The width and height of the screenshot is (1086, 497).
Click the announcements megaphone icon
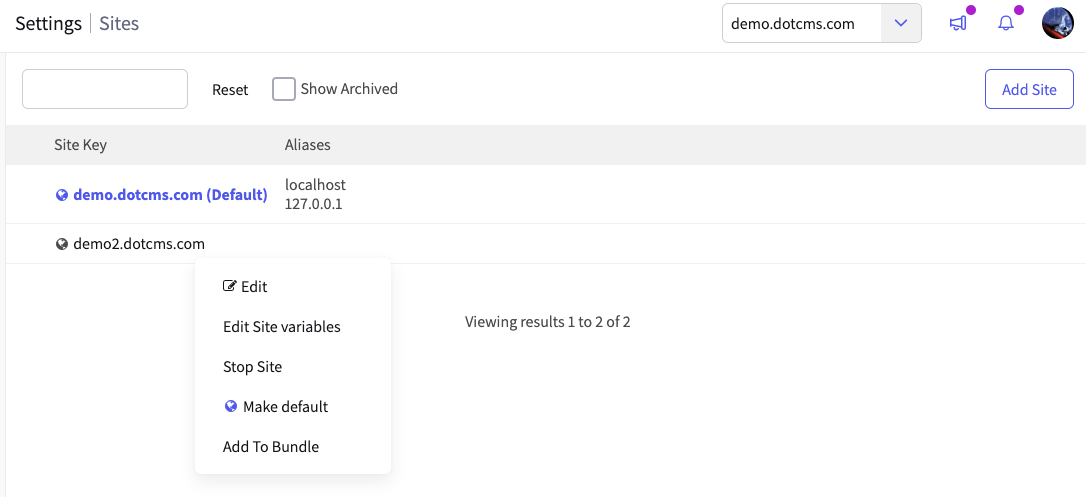pos(958,24)
